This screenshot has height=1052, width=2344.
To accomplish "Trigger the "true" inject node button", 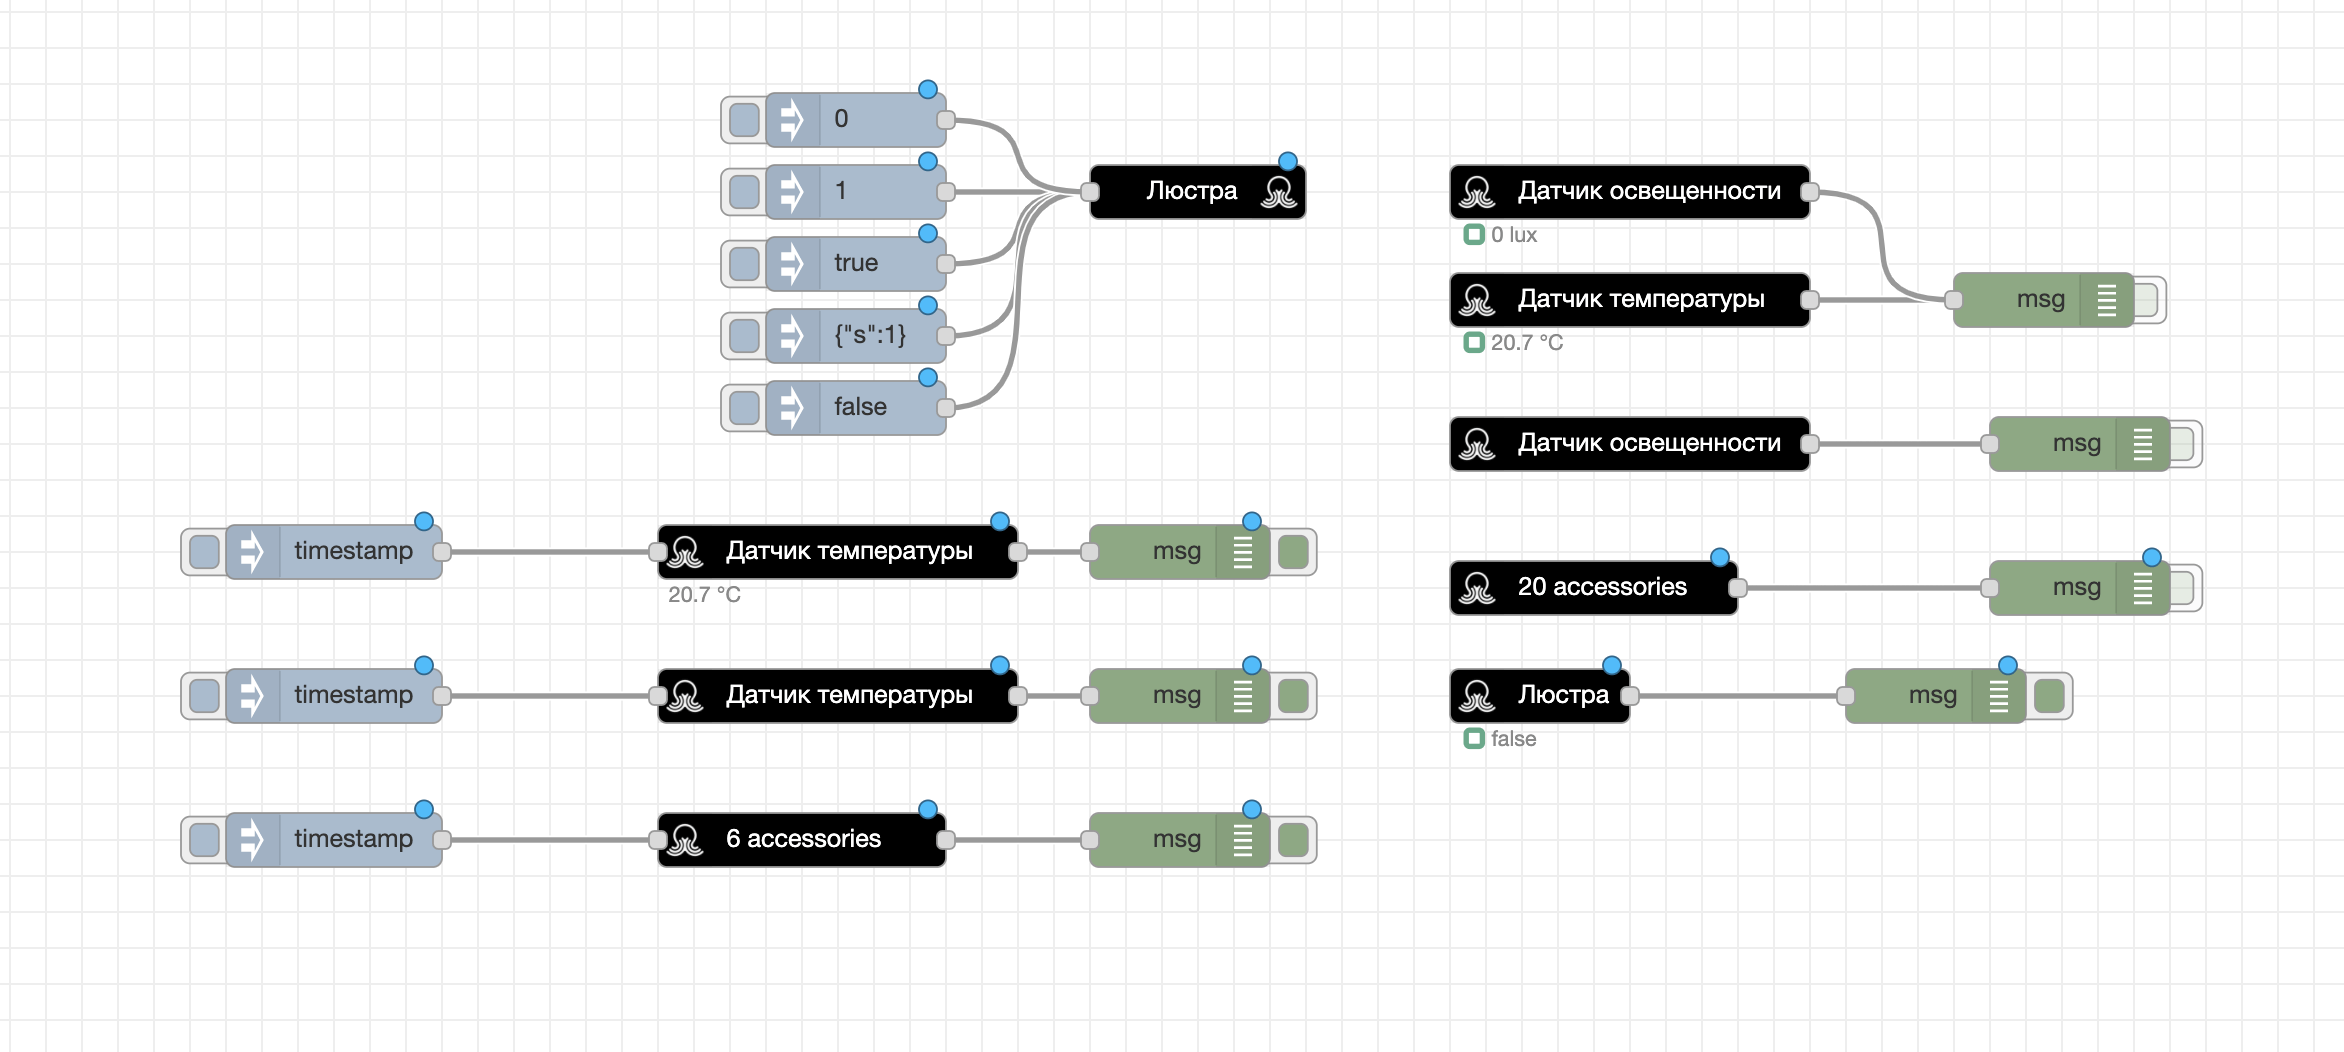I will (743, 264).
